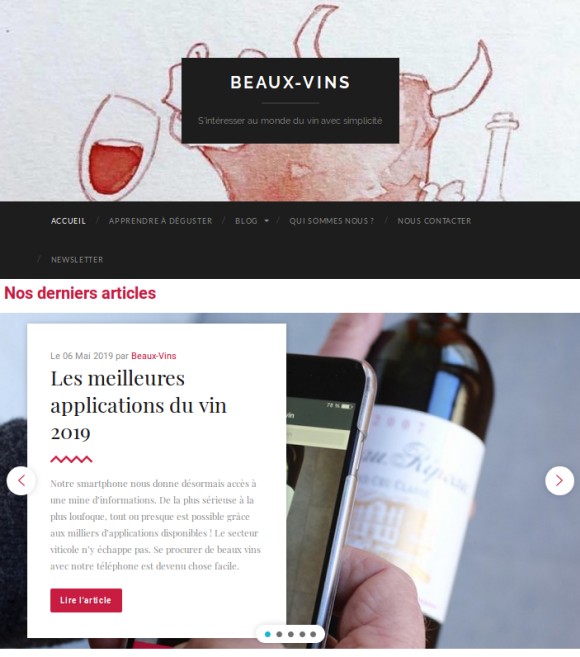Open Les meilleures applications du vin article title
580x657 pixels.
[138, 405]
